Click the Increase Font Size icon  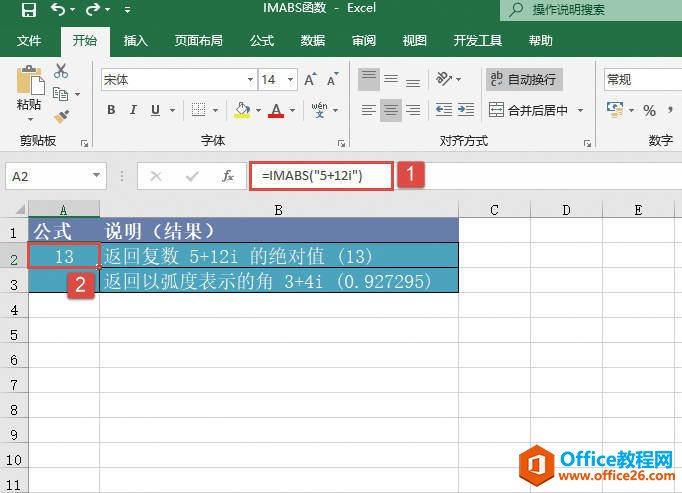pyautogui.click(x=310, y=80)
